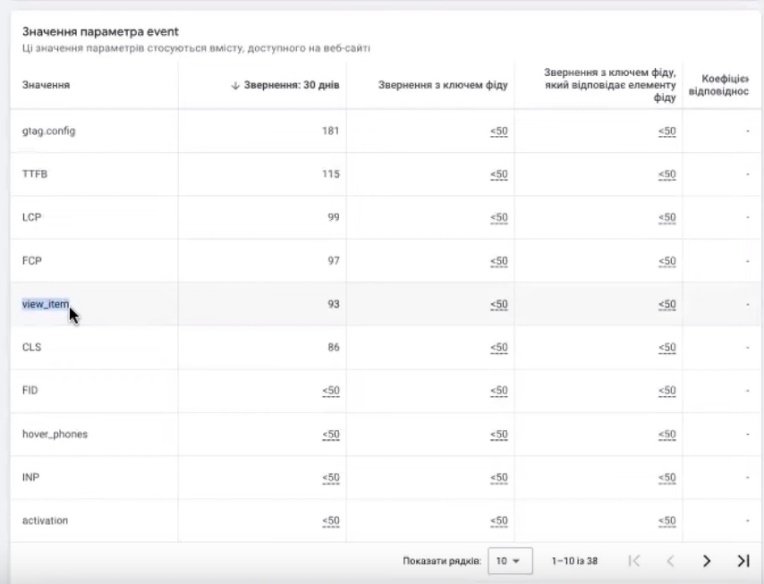This screenshot has width=764, height=584.
Task: Click the 30-day count 86 for CLS
Action: point(333,348)
